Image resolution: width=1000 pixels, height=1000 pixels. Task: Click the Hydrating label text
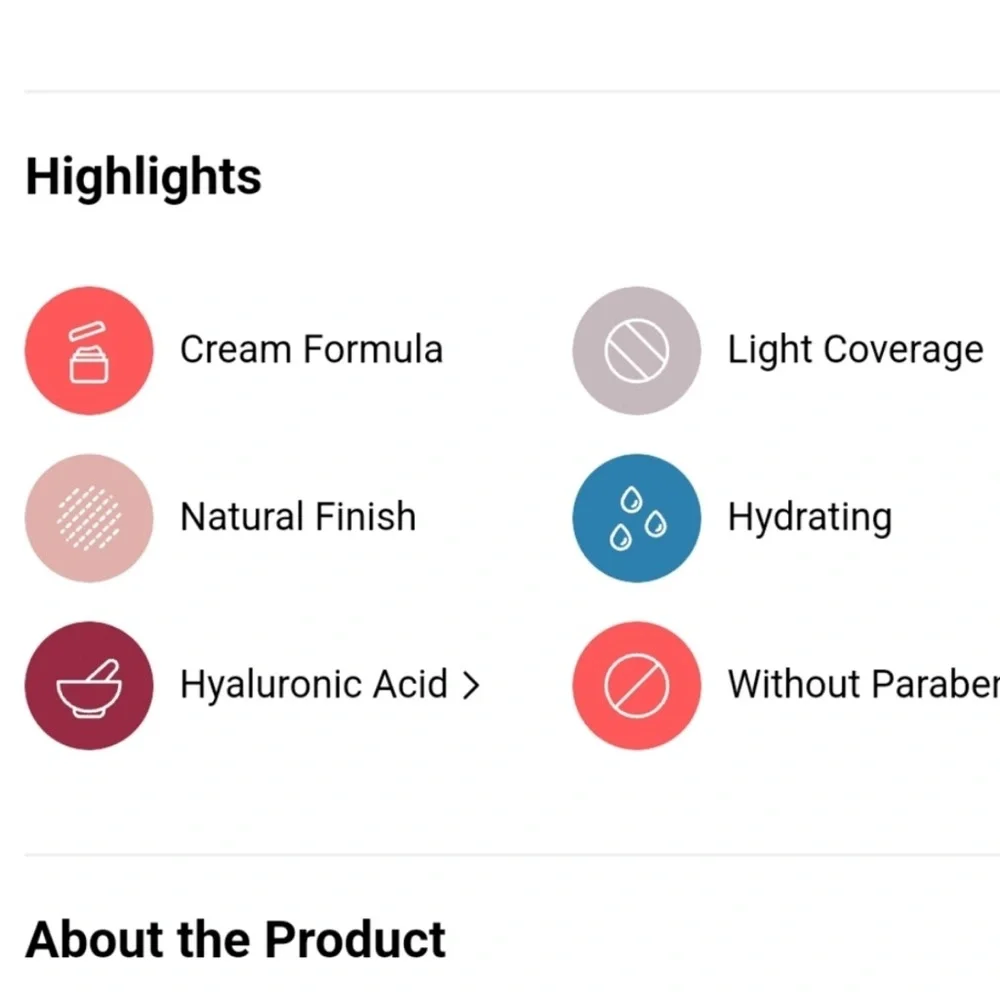809,518
